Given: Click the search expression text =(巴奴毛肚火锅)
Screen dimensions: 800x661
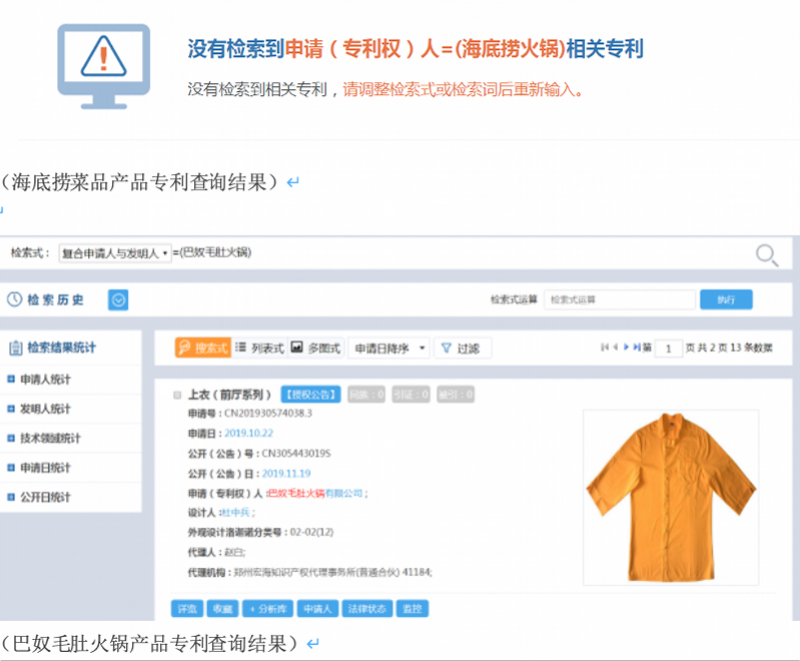Looking at the screenshot, I should [212, 252].
